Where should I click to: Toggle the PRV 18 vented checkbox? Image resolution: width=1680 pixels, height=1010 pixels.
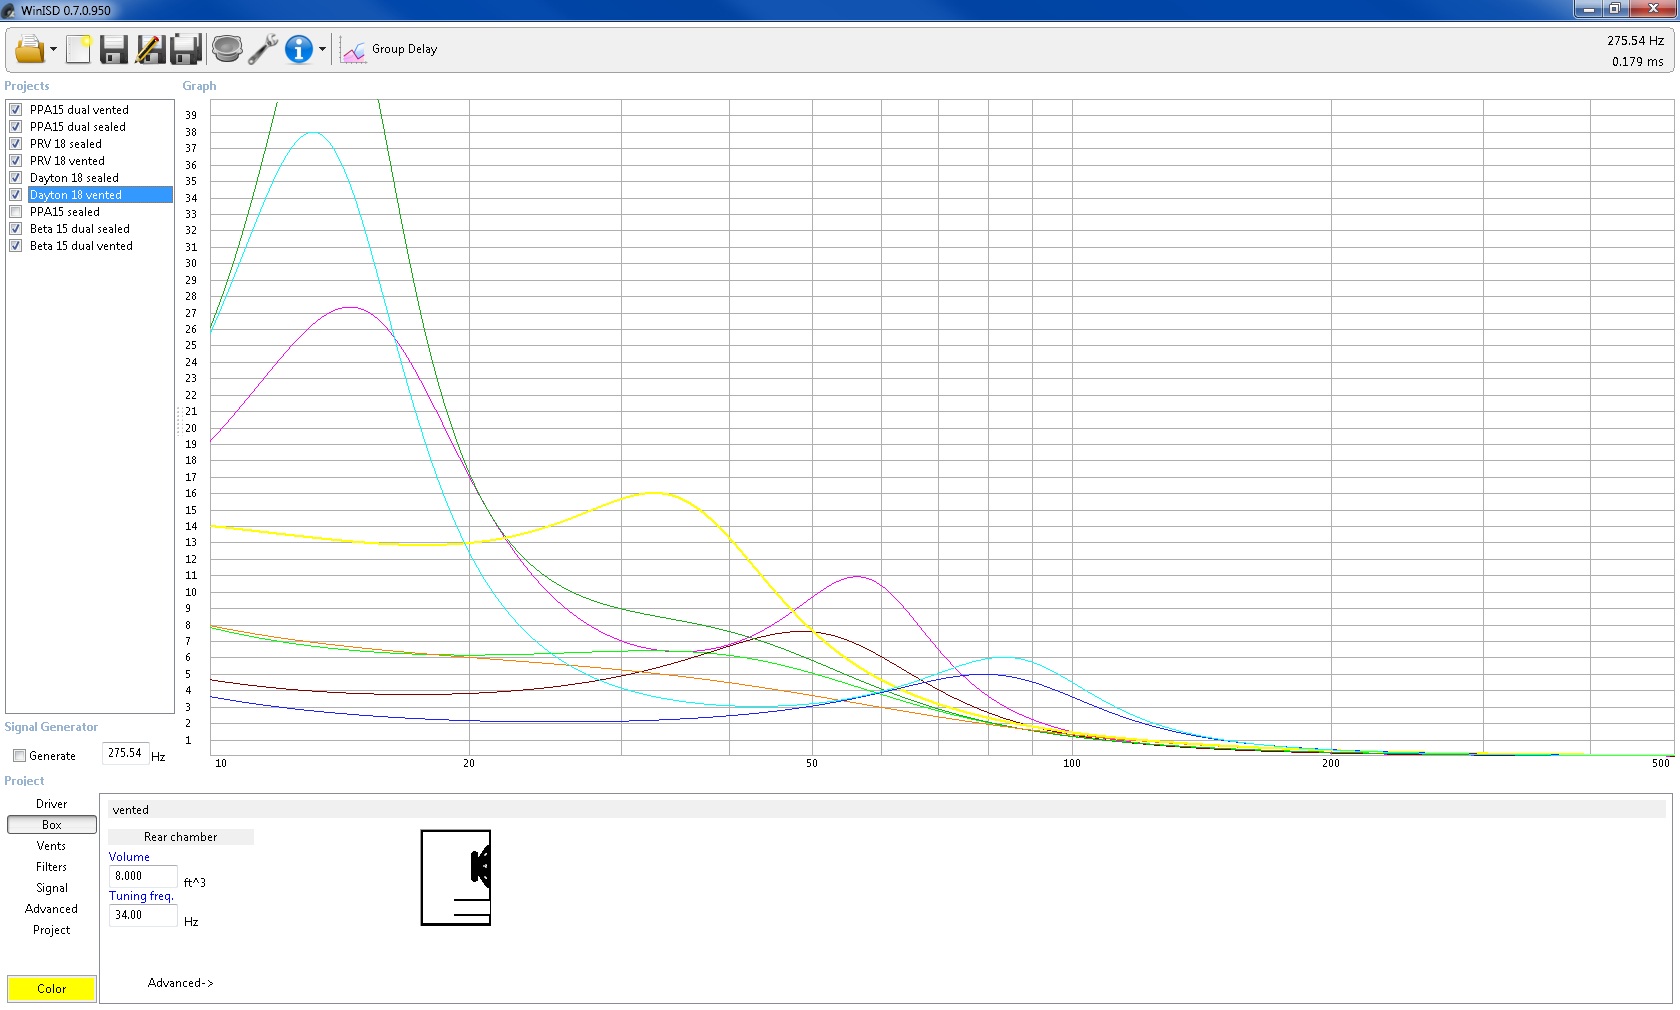[16, 161]
